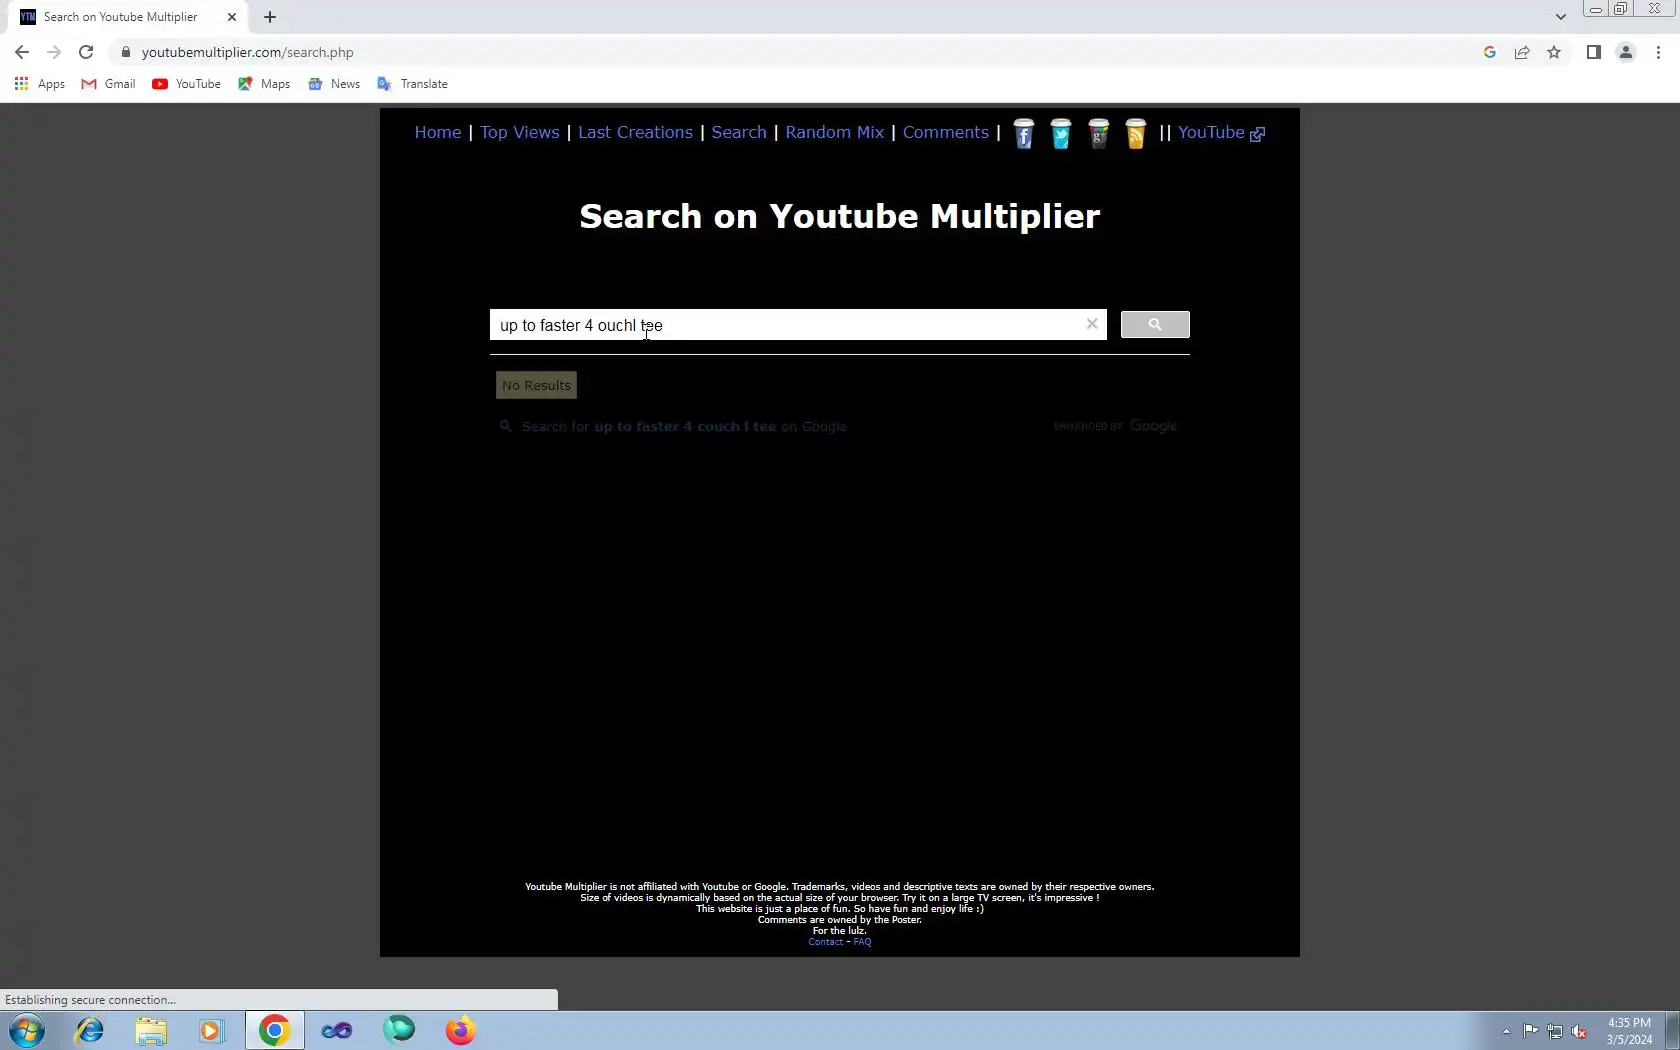Screen dimensions: 1680x1050
Task: Go to the Home page
Action: [438, 132]
